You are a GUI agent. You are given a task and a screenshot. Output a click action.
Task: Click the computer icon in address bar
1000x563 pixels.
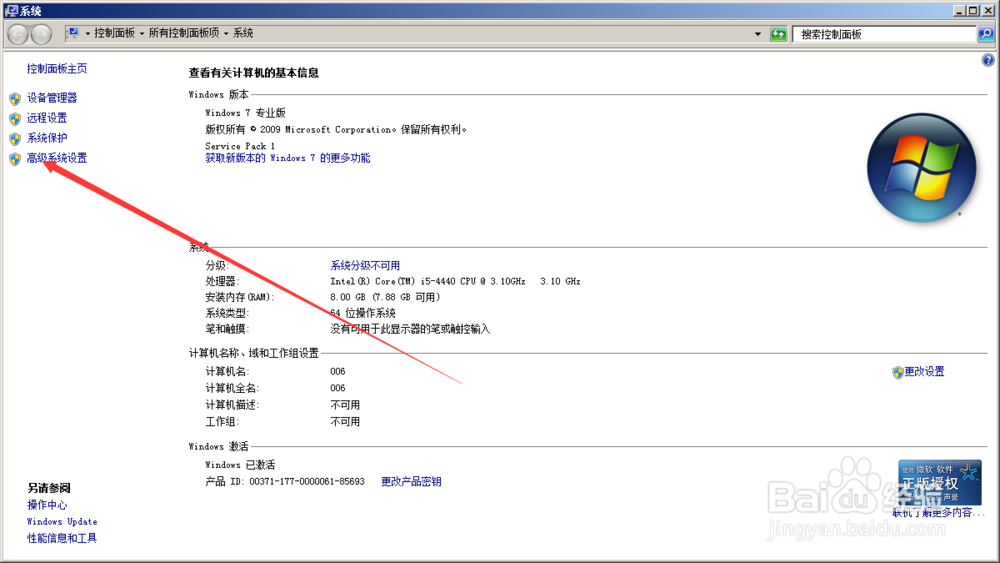(x=73, y=33)
